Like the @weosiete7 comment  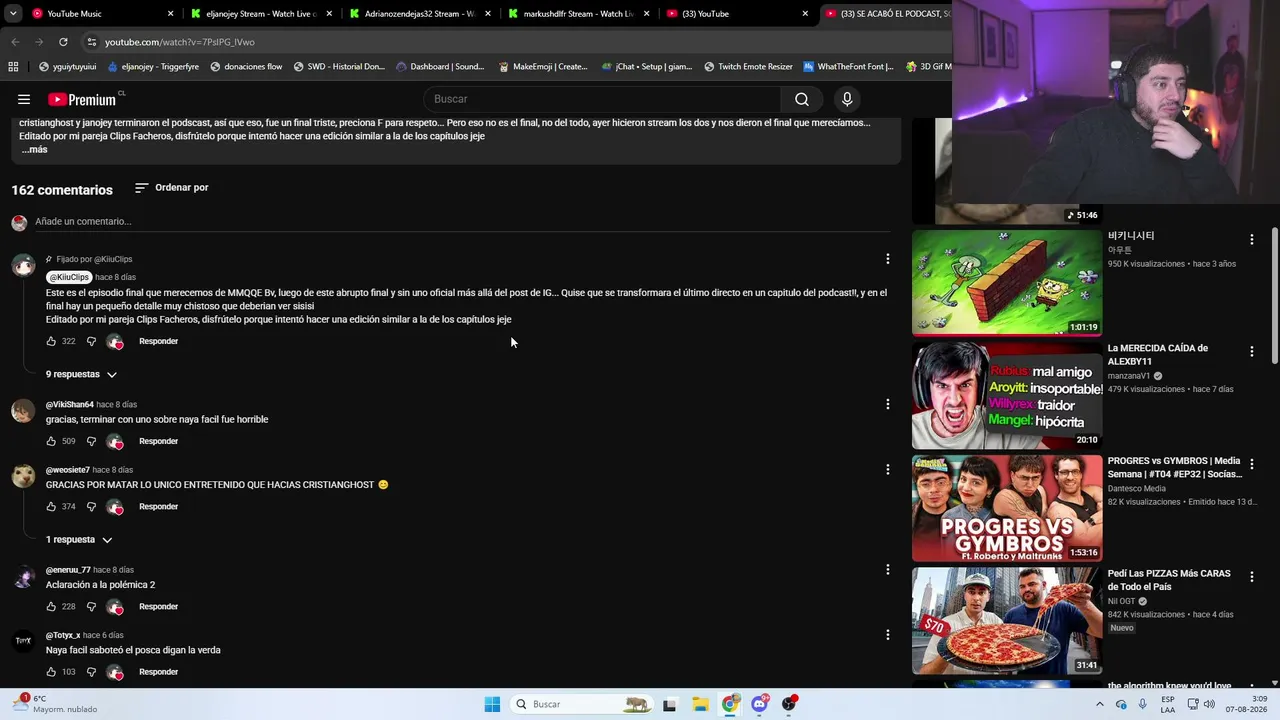tap(51, 506)
